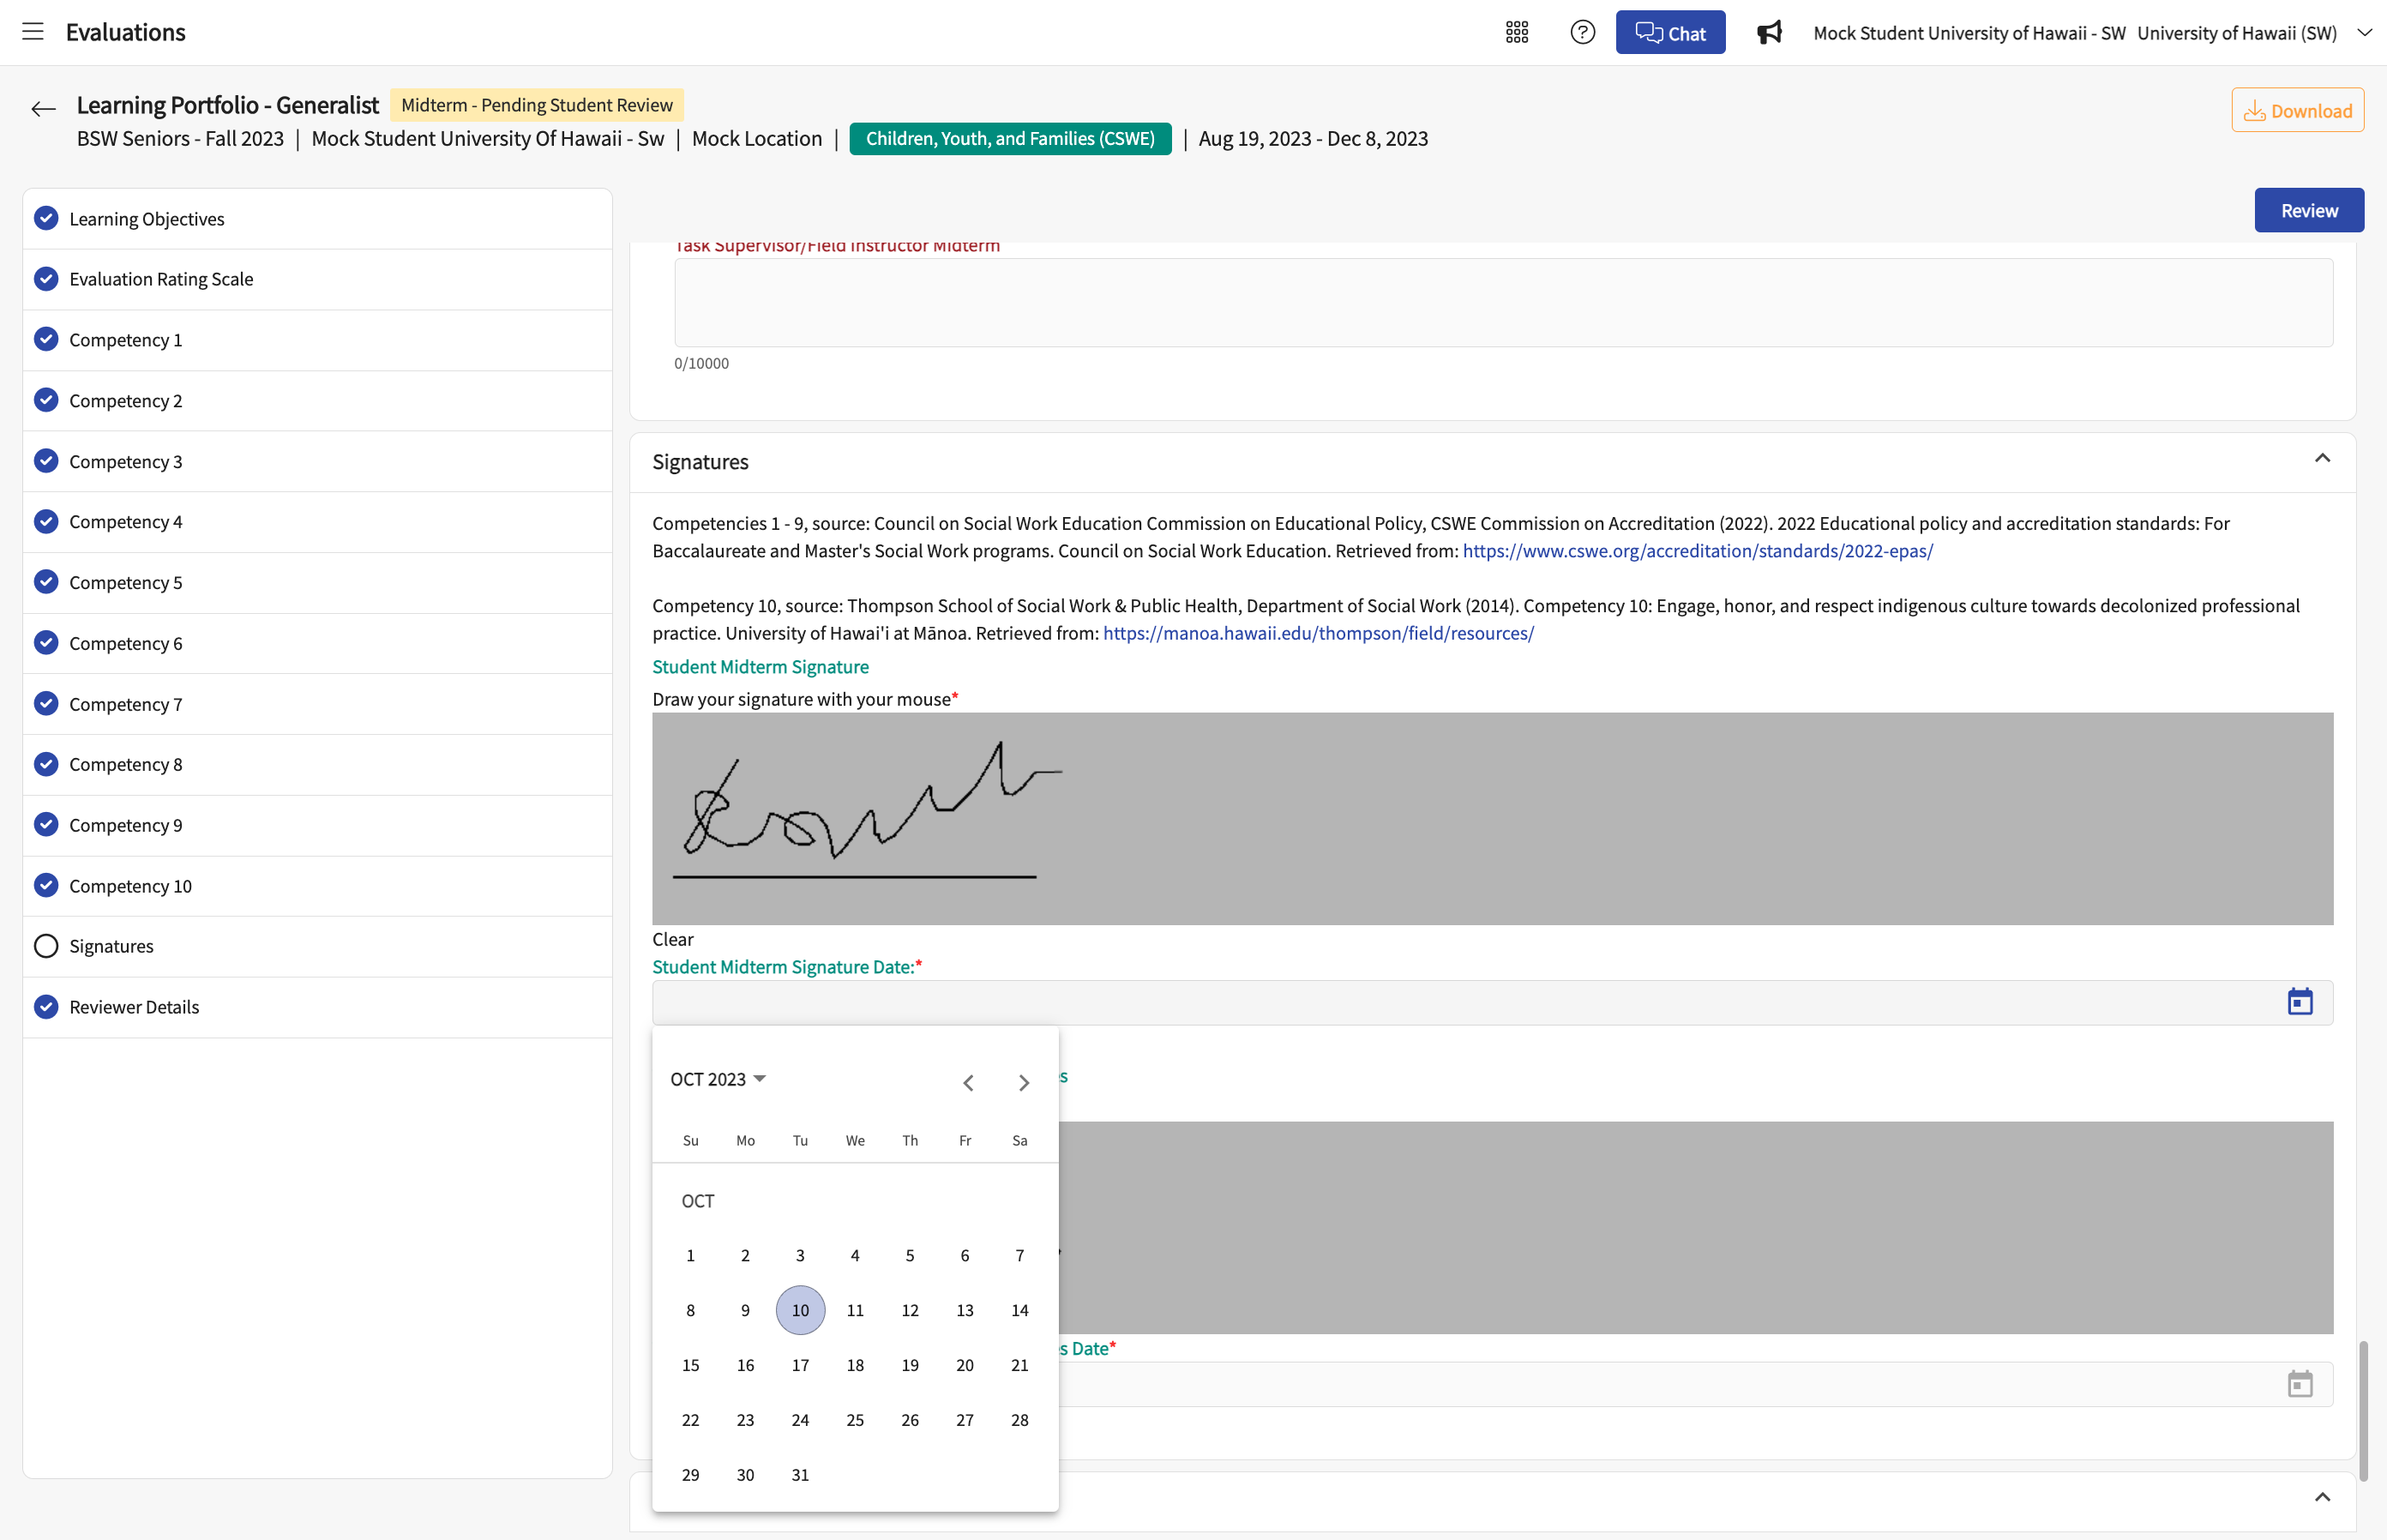Go to next month in calendar
This screenshot has width=2387, height=1540.
click(1023, 1082)
